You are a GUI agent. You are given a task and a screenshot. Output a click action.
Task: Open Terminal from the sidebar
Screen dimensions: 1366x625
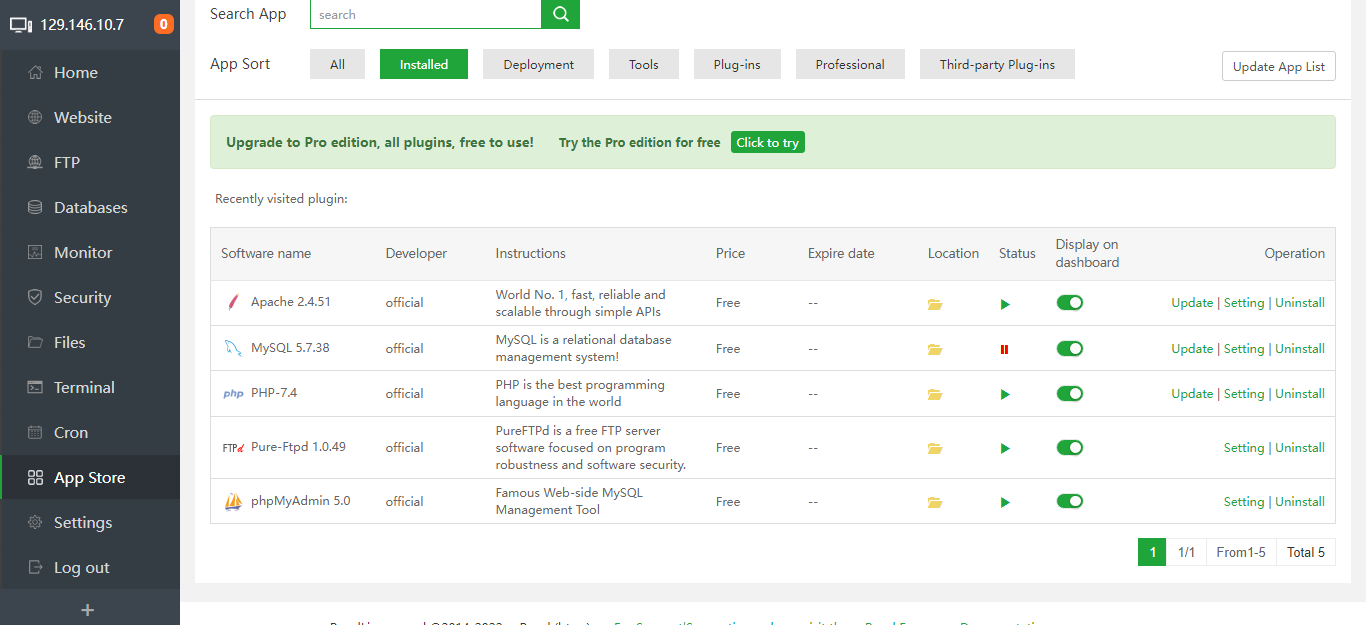tap(84, 387)
